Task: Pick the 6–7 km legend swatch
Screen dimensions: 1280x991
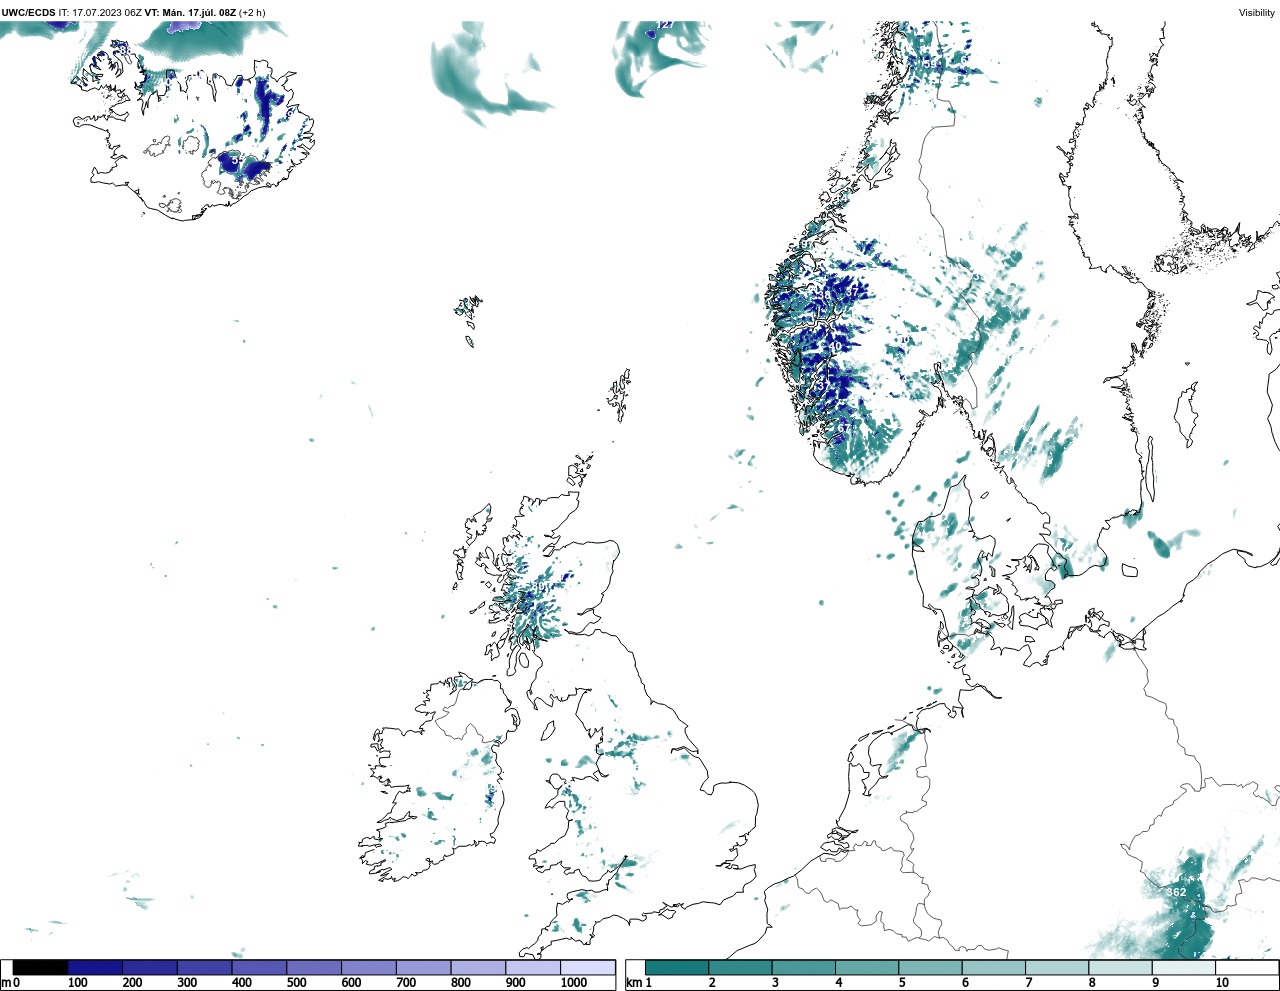Action: 994,967
